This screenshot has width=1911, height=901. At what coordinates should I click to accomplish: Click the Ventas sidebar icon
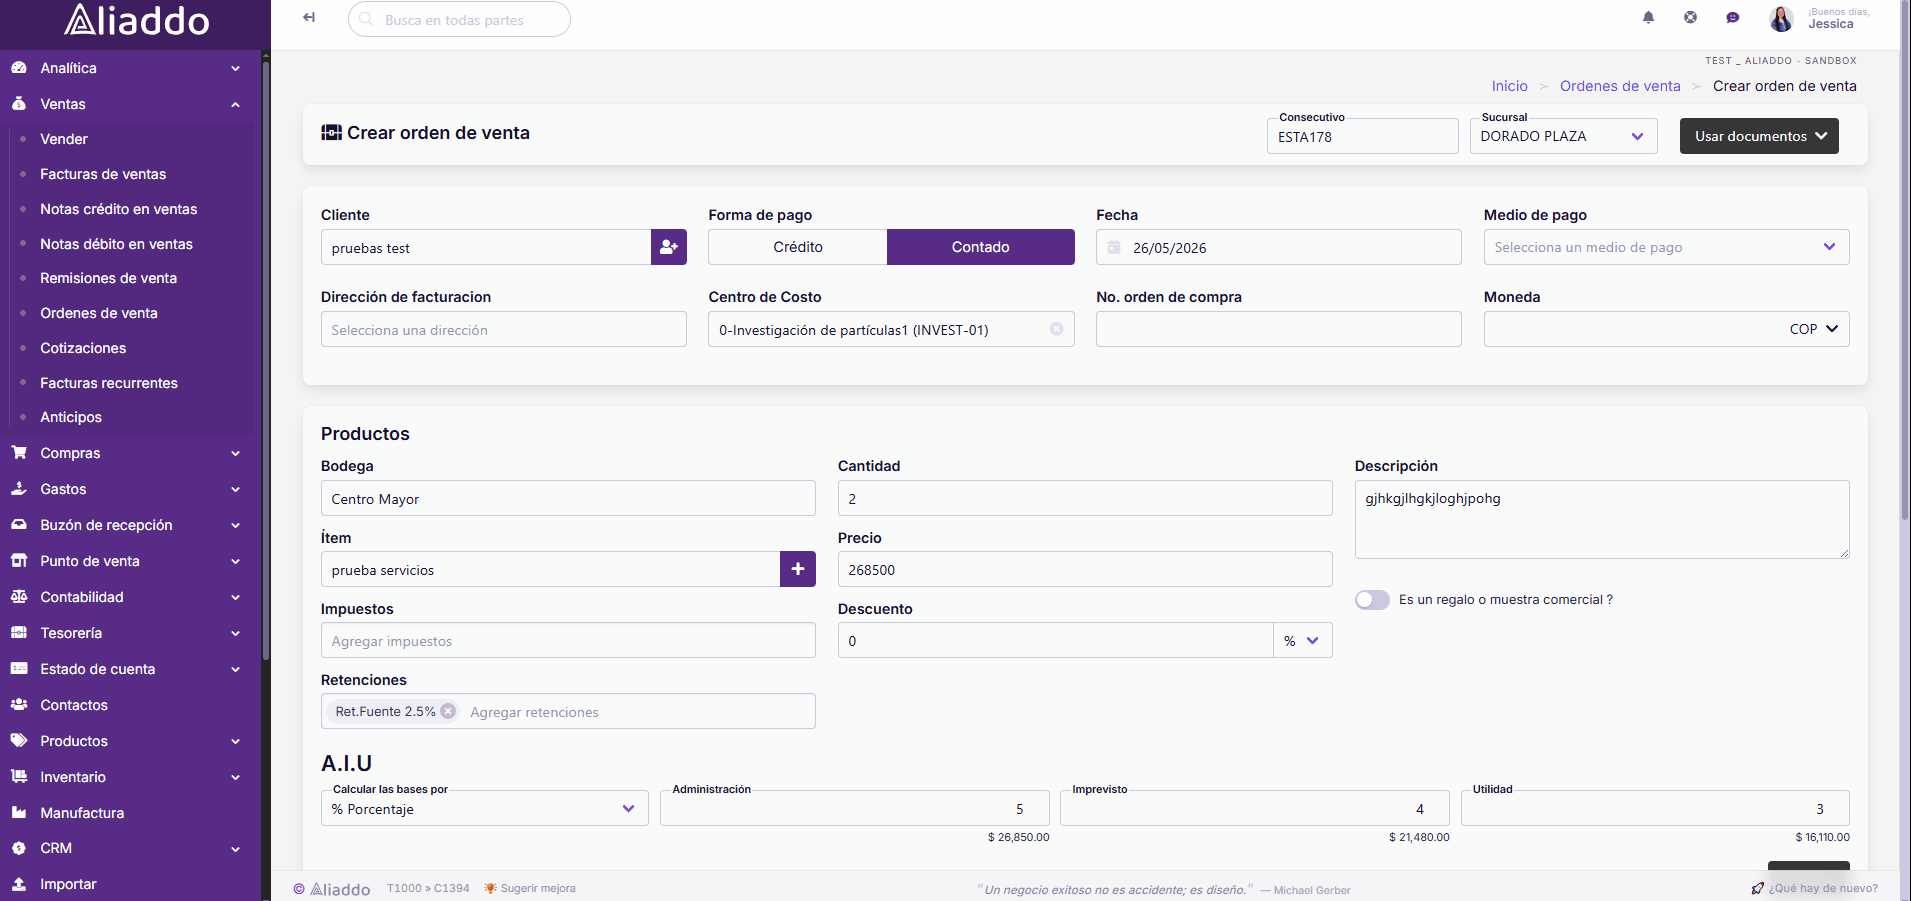click(x=19, y=104)
